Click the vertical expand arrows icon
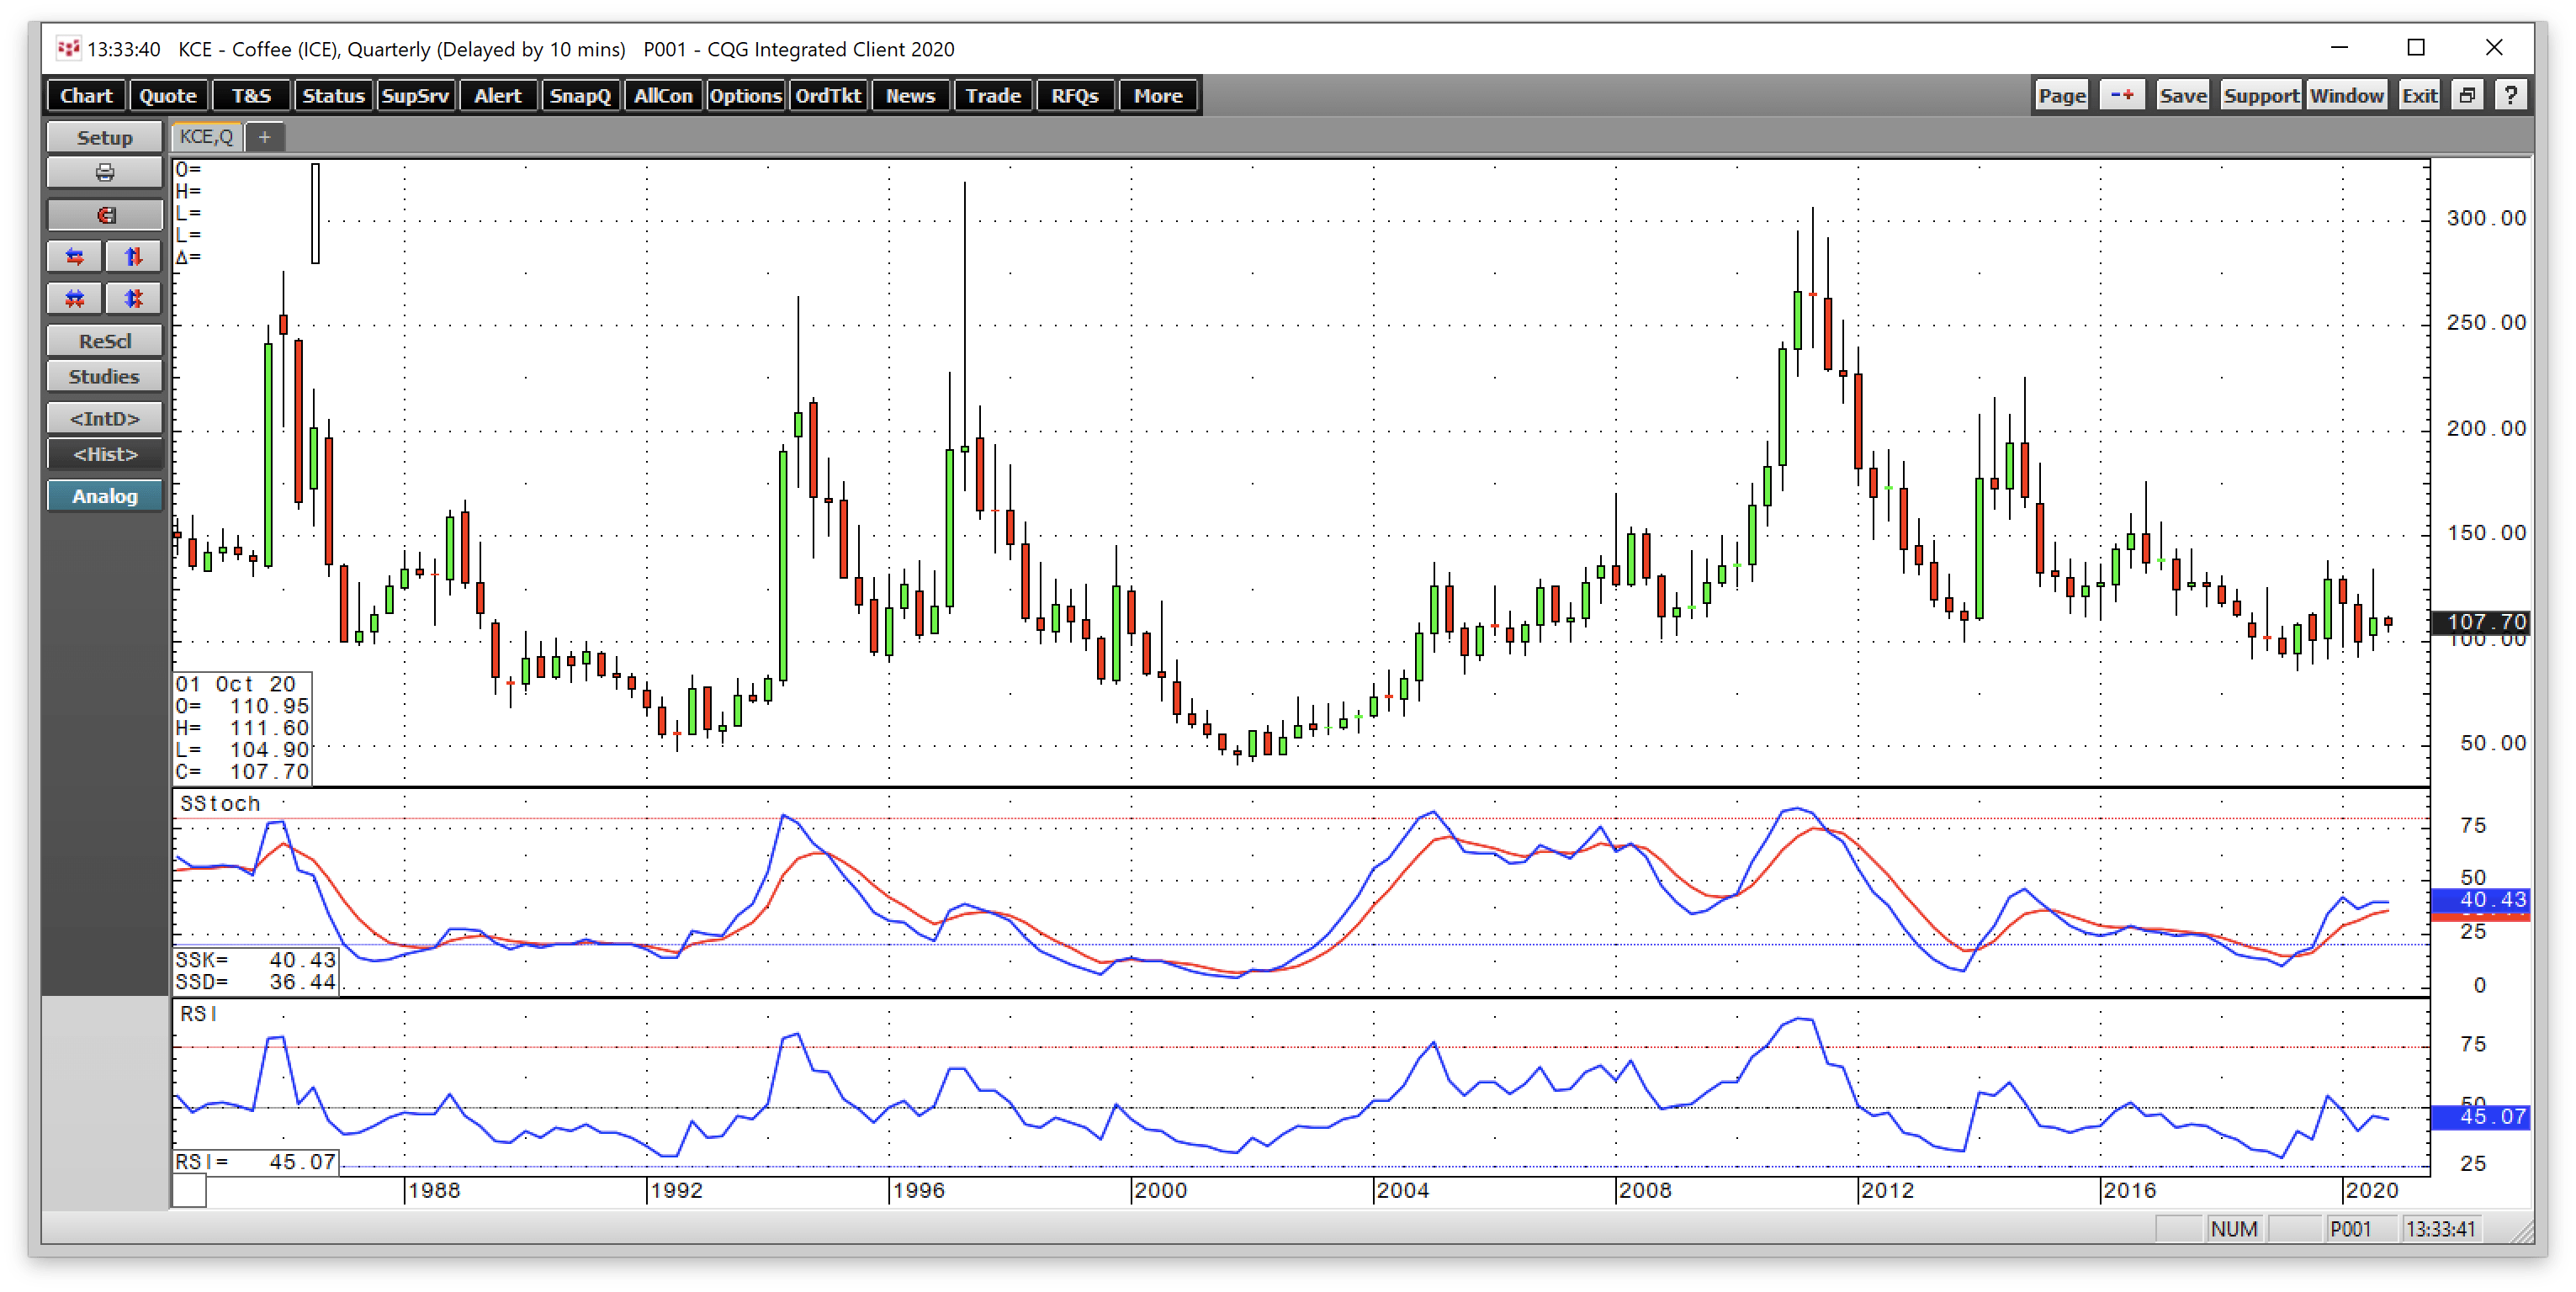 (133, 257)
